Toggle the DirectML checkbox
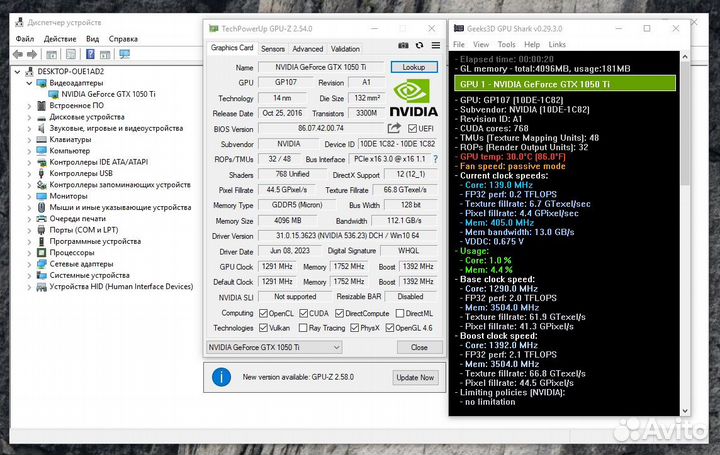Image resolution: width=720 pixels, height=455 pixels. click(x=400, y=313)
